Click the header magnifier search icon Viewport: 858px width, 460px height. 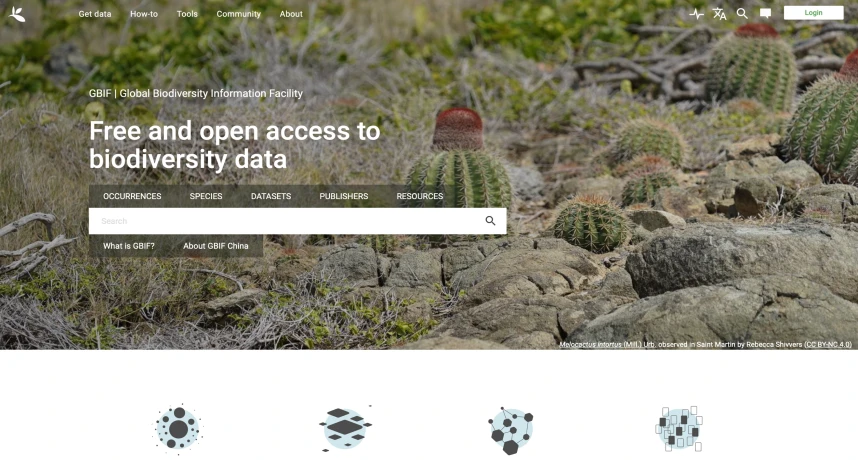point(741,14)
